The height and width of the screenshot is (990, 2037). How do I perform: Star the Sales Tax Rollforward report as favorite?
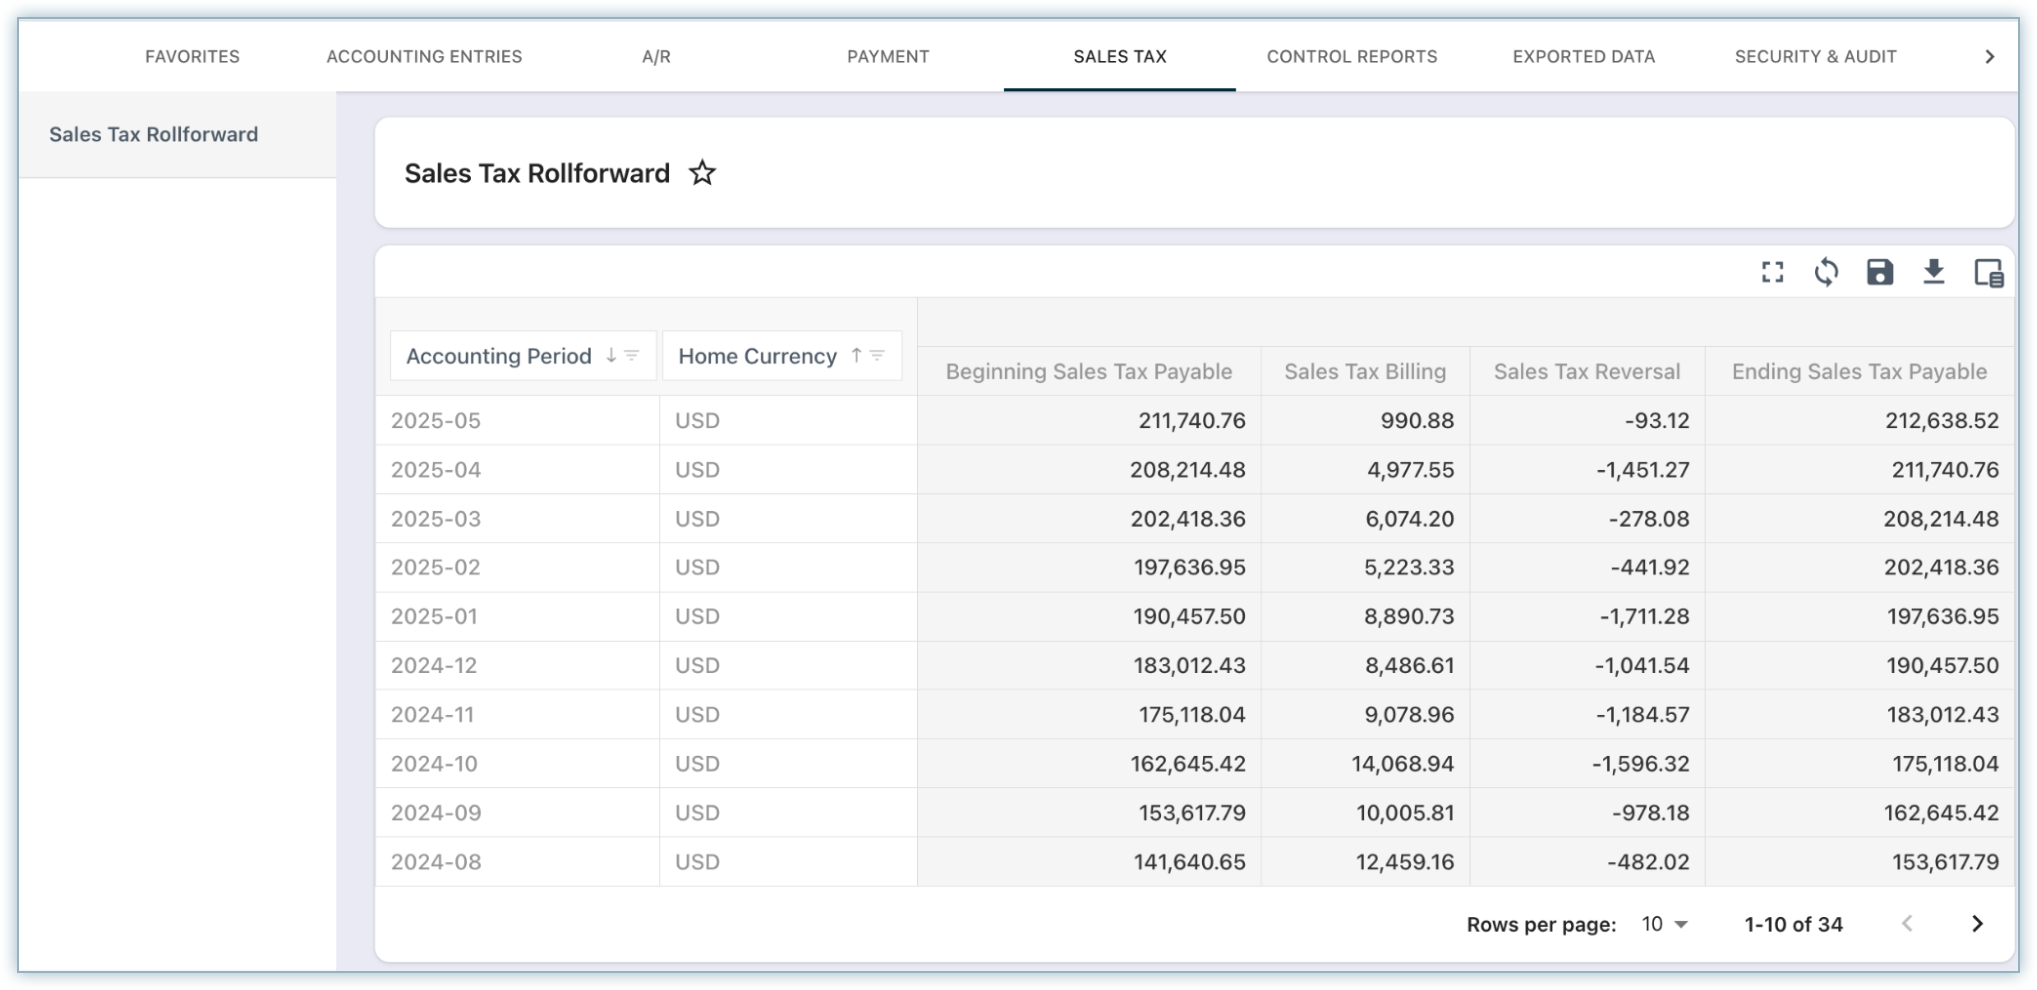tap(702, 173)
